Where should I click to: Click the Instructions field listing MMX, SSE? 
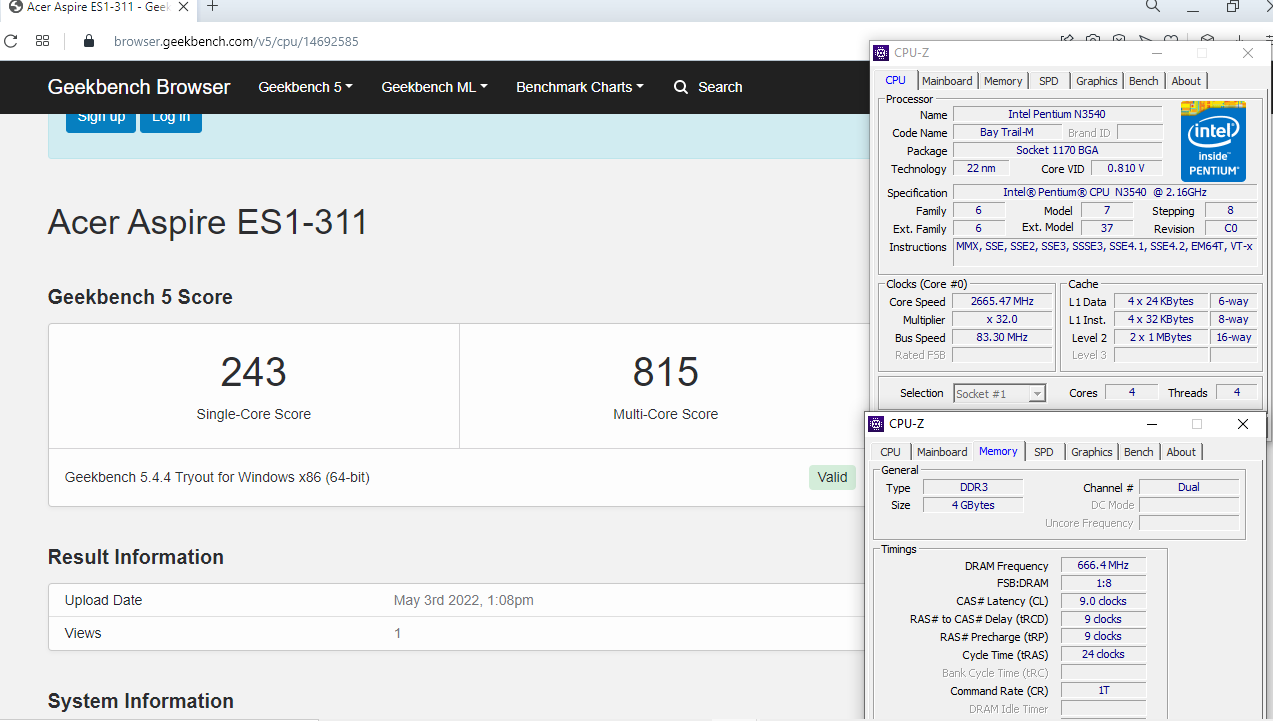[x=1104, y=253]
